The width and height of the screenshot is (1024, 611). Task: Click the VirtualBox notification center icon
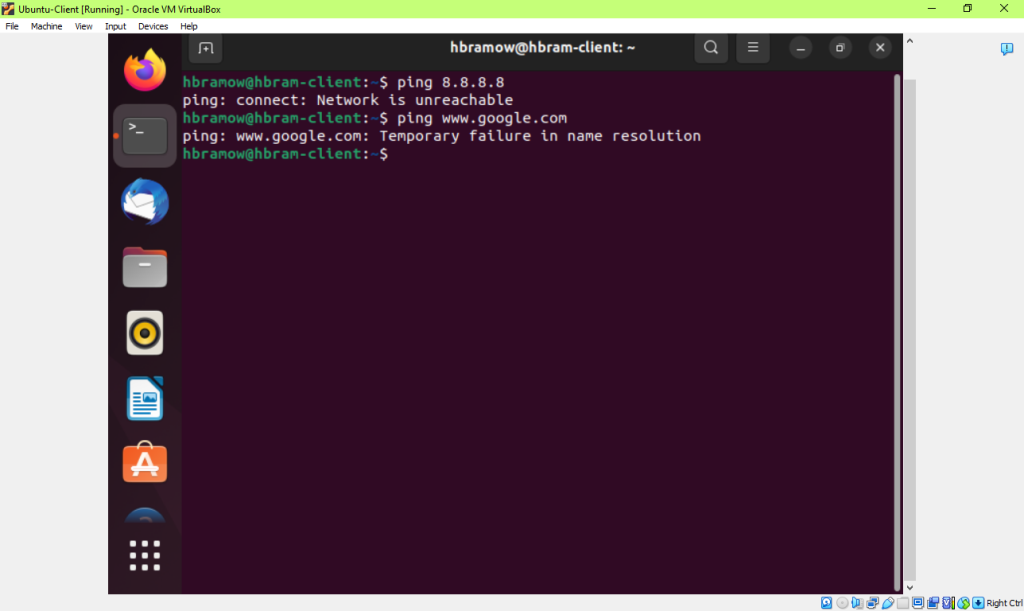pyautogui.click(x=1006, y=49)
